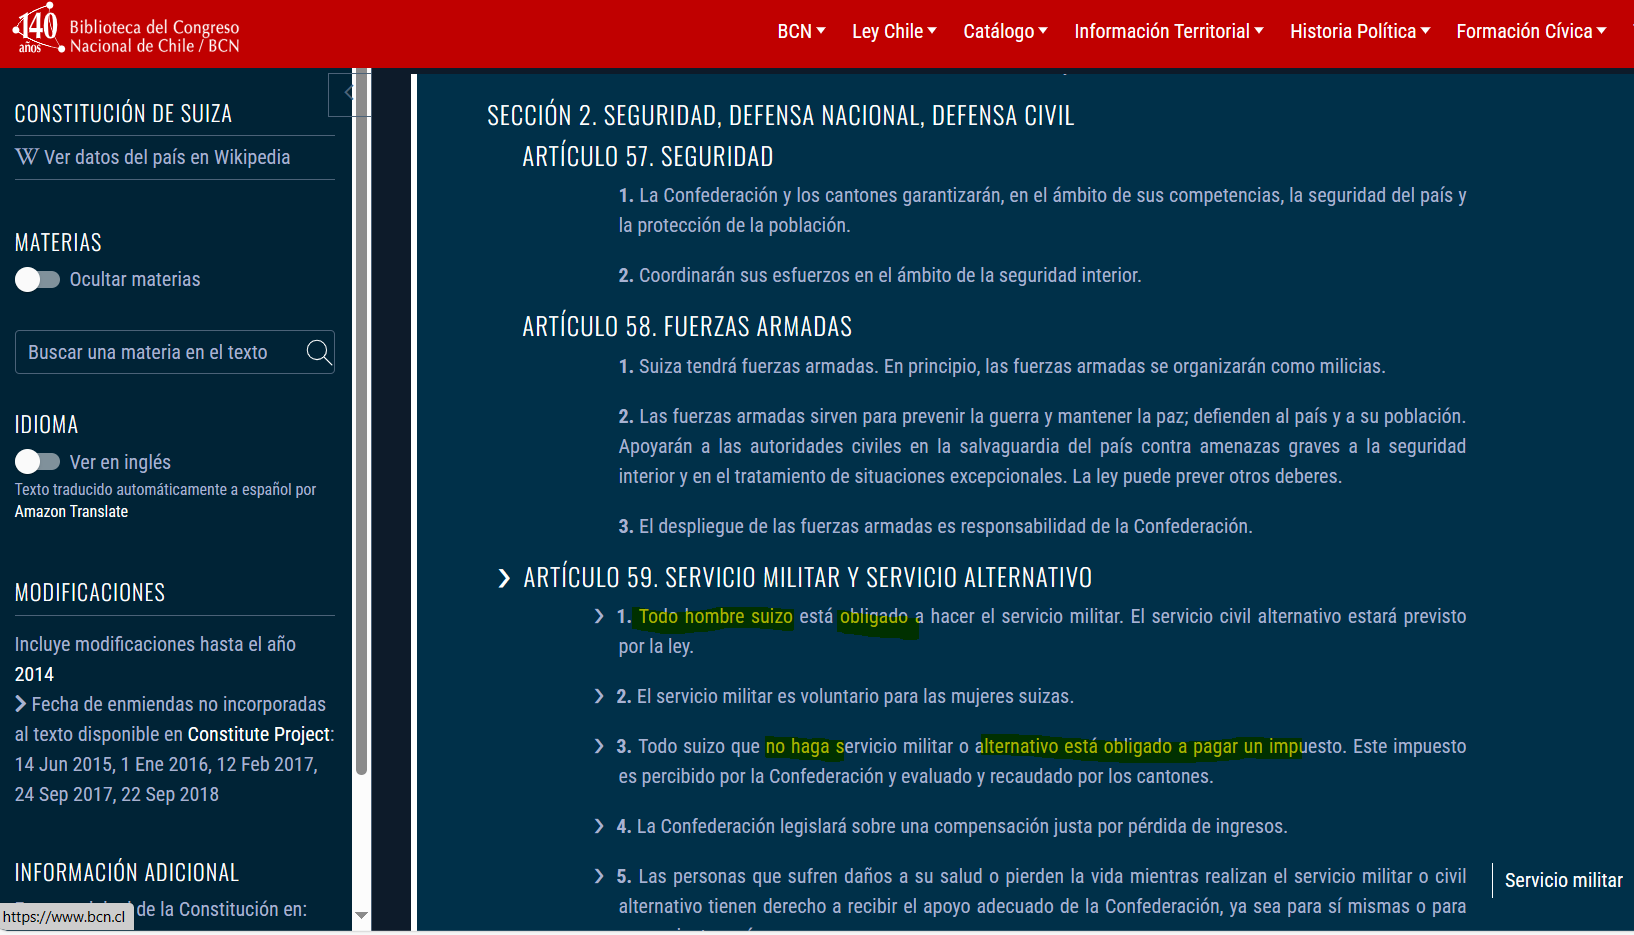This screenshot has width=1634, height=935.
Task: Open the Formación Cívica menu
Action: [x=1531, y=31]
